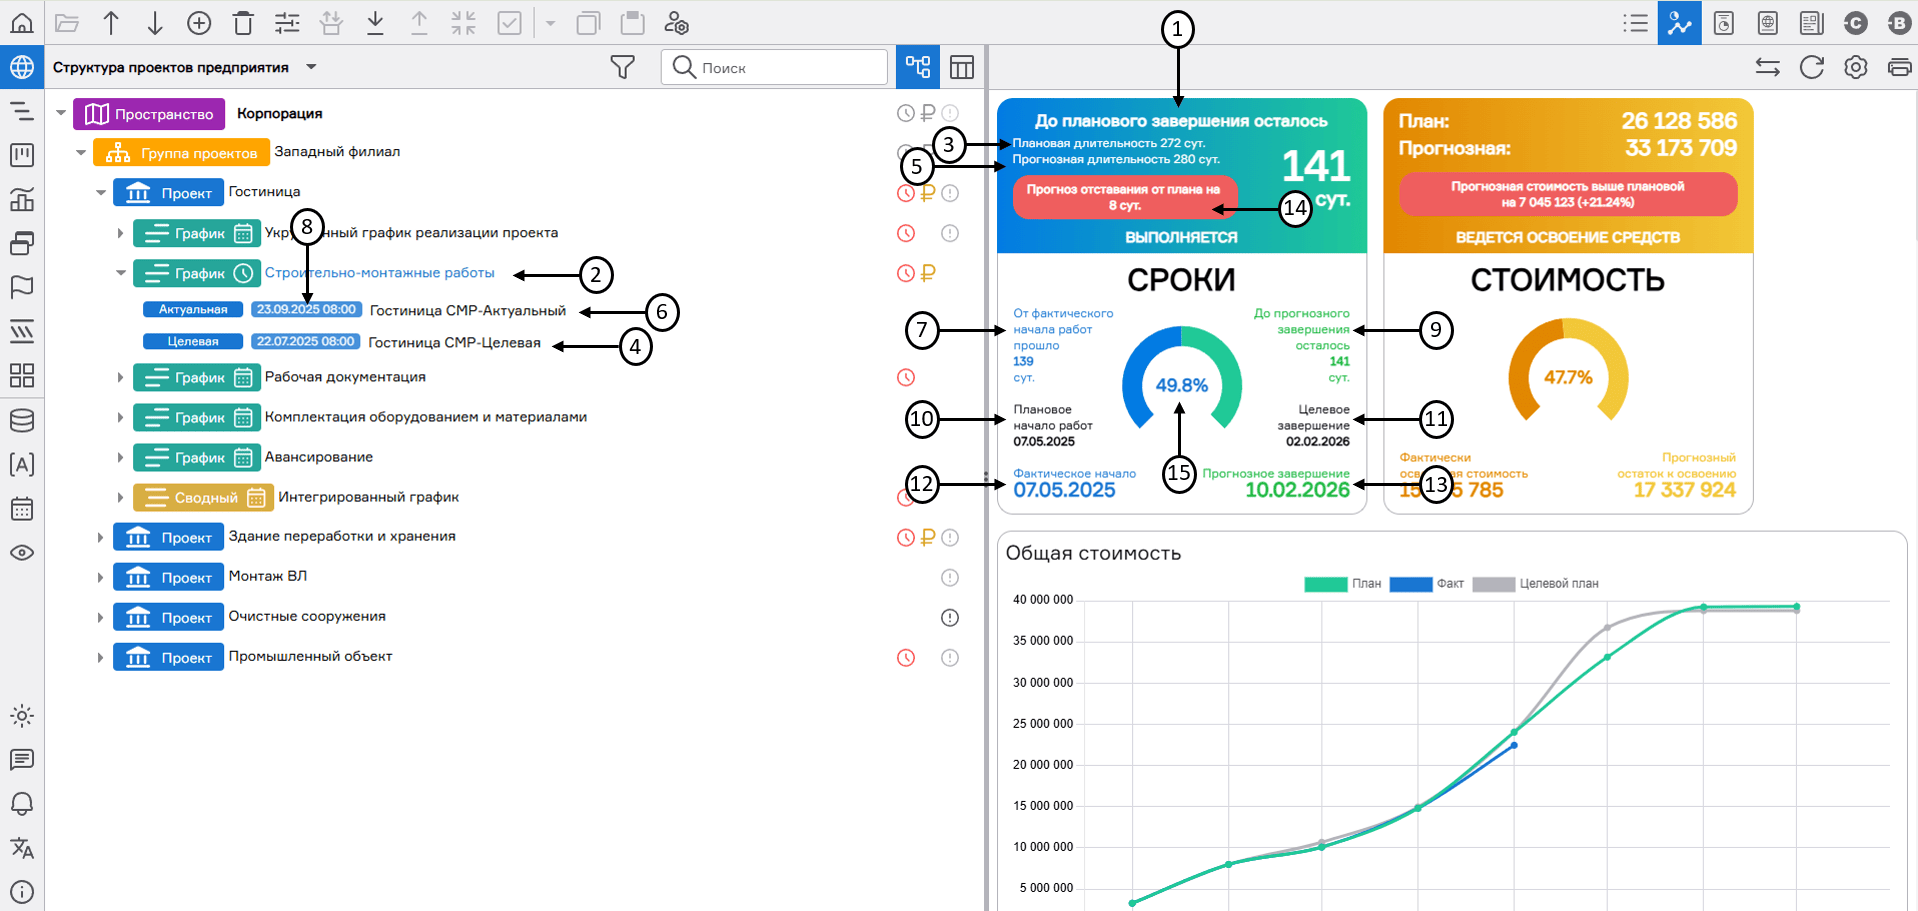Toggle the План legend series in chart
Viewport: 1918px width, 911px height.
point(1342,584)
